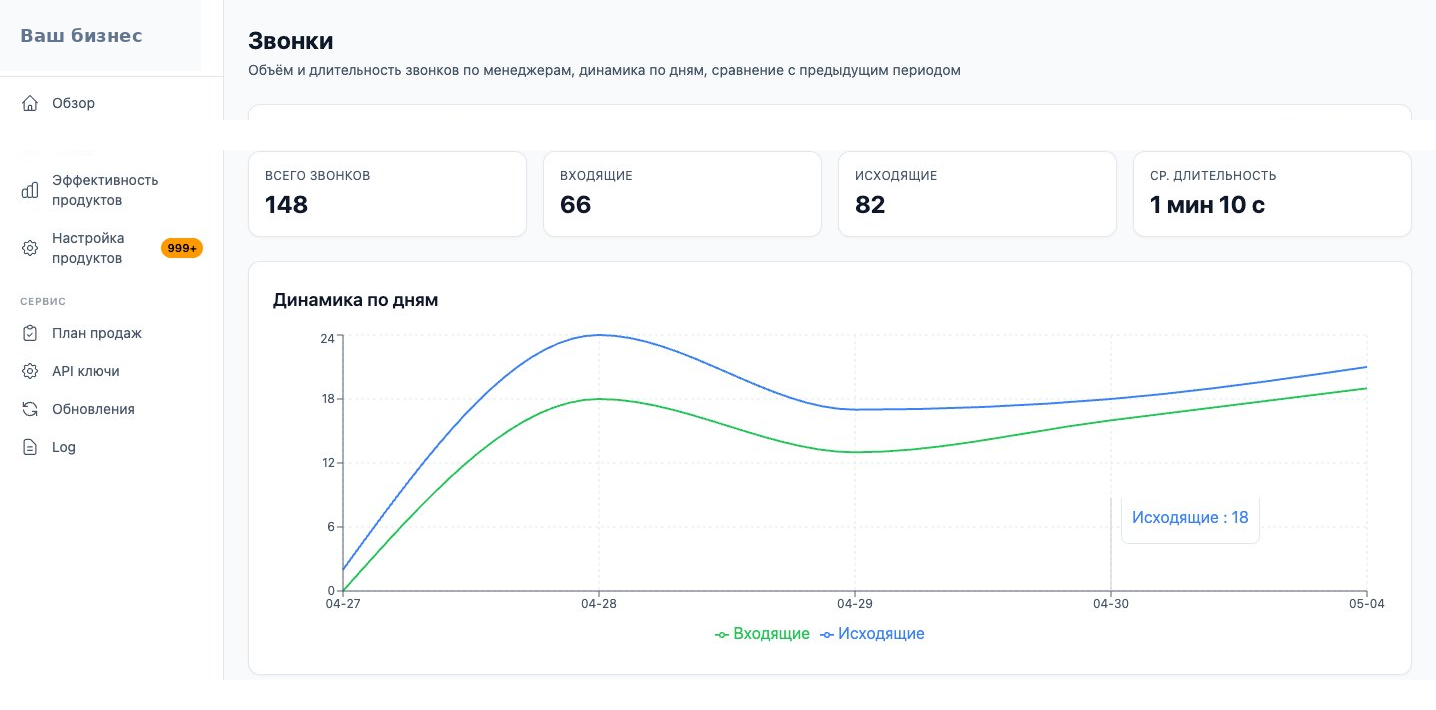Toggle Исходящие series in chart legend

pos(872,634)
